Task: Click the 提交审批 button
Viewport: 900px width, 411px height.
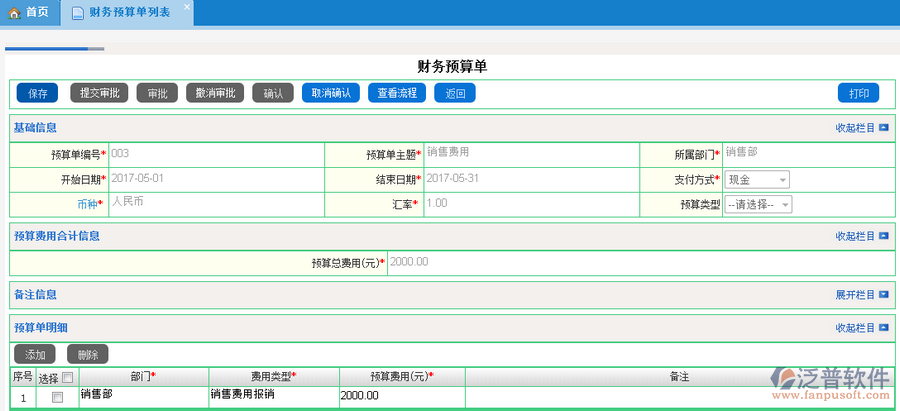Action: coord(100,93)
